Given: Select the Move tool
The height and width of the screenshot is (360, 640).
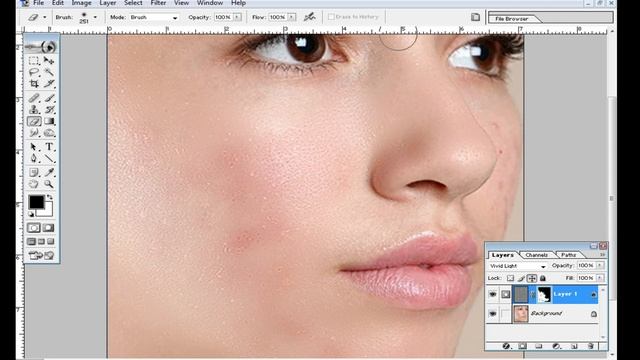Looking at the screenshot, I should (x=49, y=61).
